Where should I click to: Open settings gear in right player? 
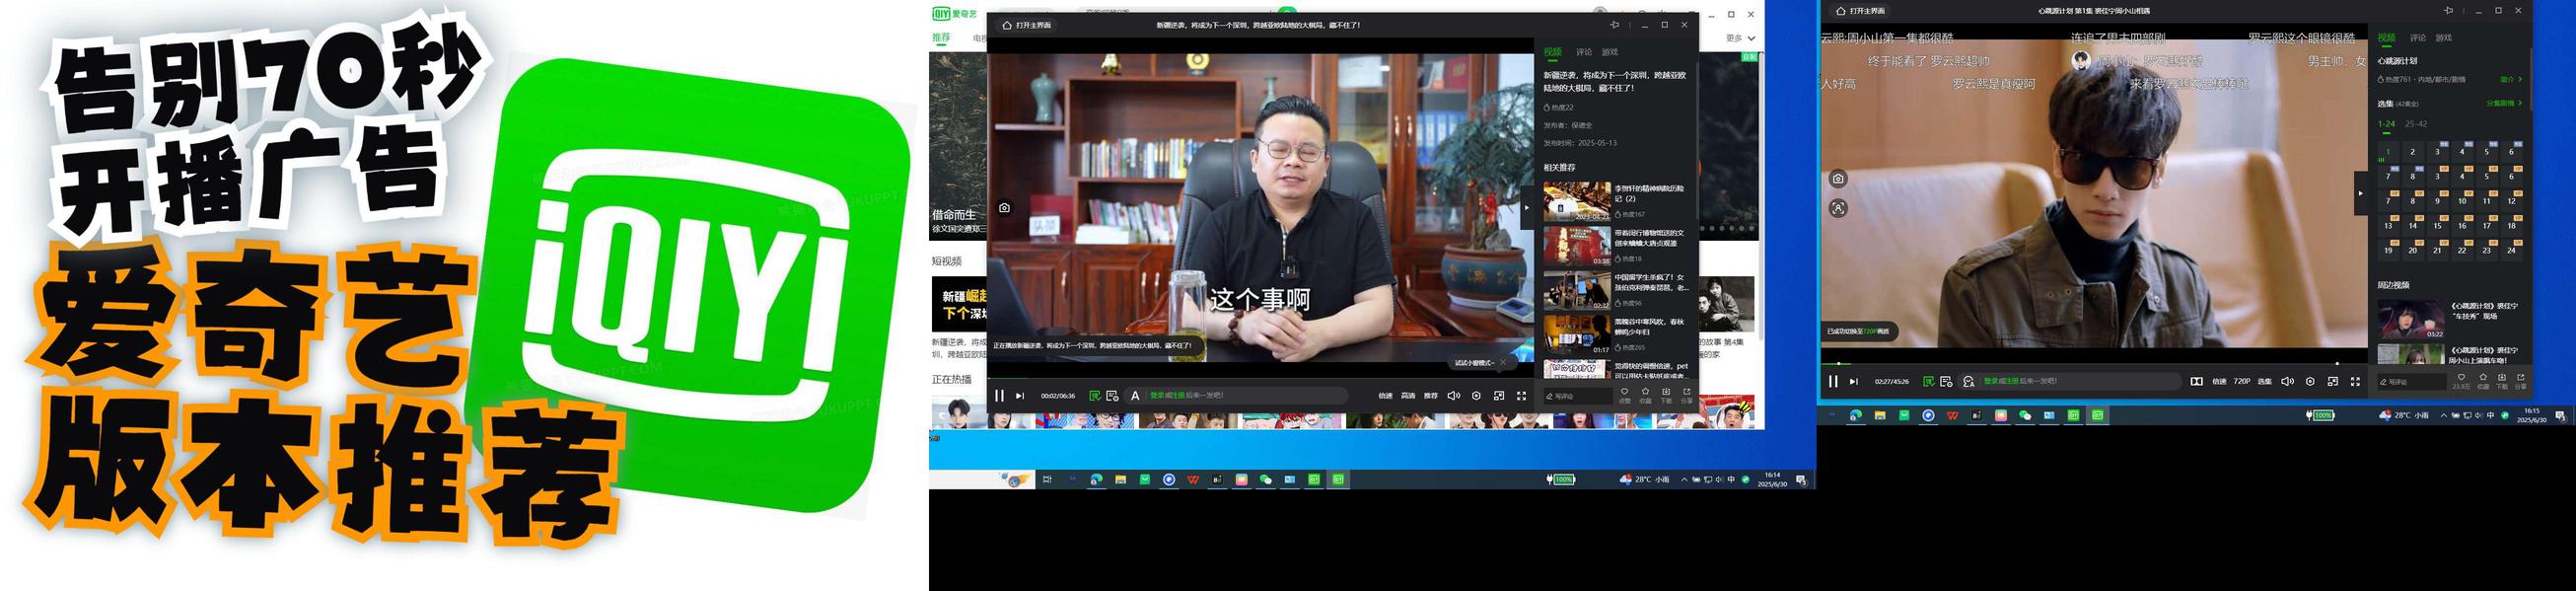(x=2309, y=381)
